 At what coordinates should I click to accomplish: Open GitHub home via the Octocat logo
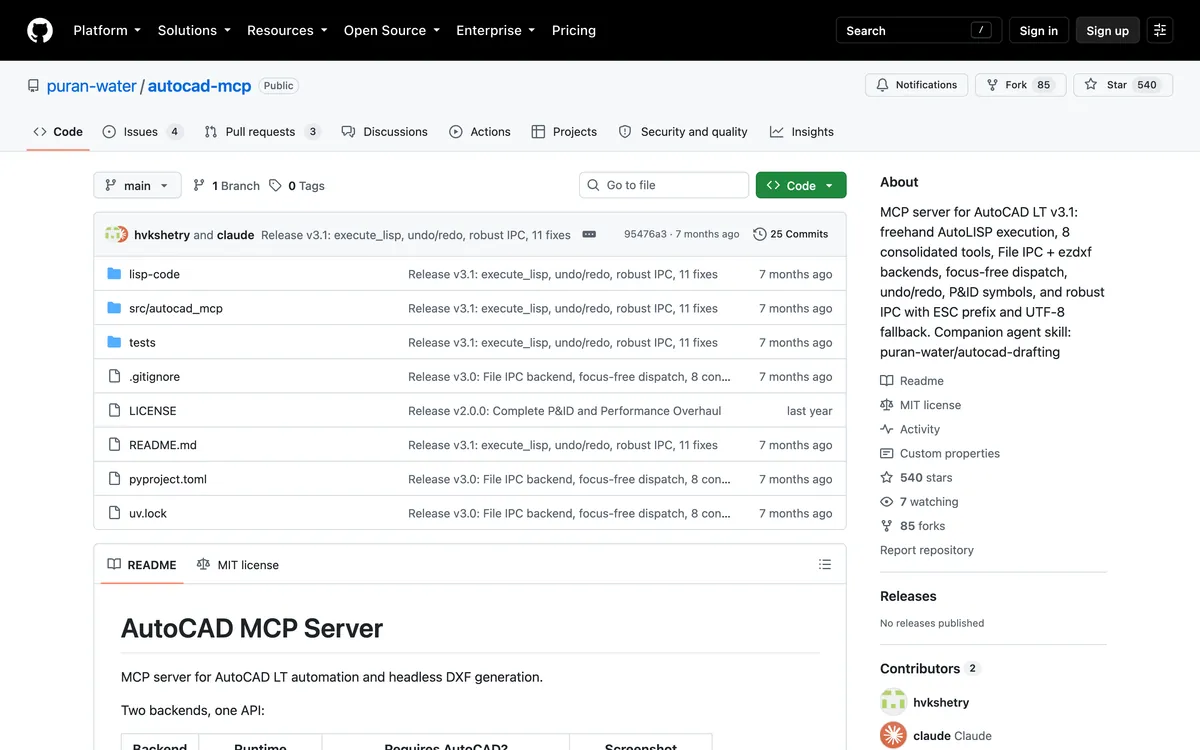point(40,30)
